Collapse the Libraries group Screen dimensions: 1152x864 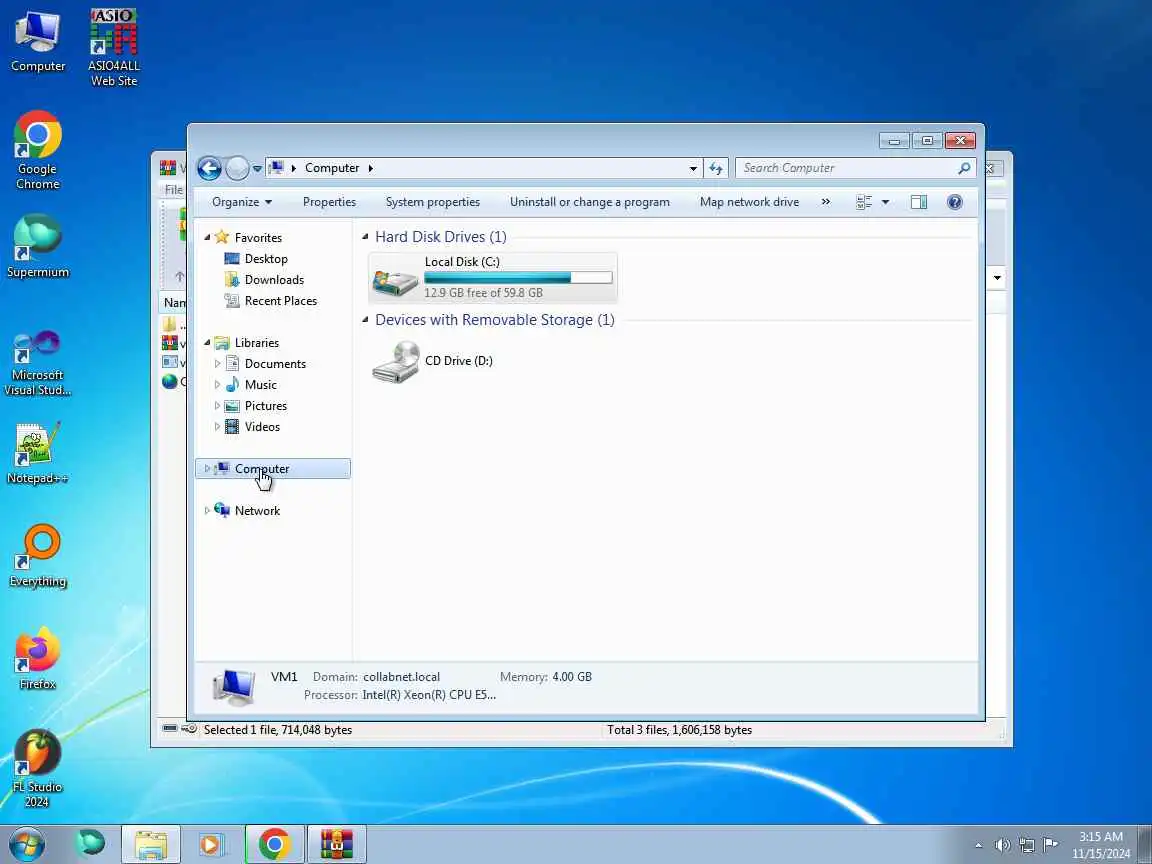[207, 342]
